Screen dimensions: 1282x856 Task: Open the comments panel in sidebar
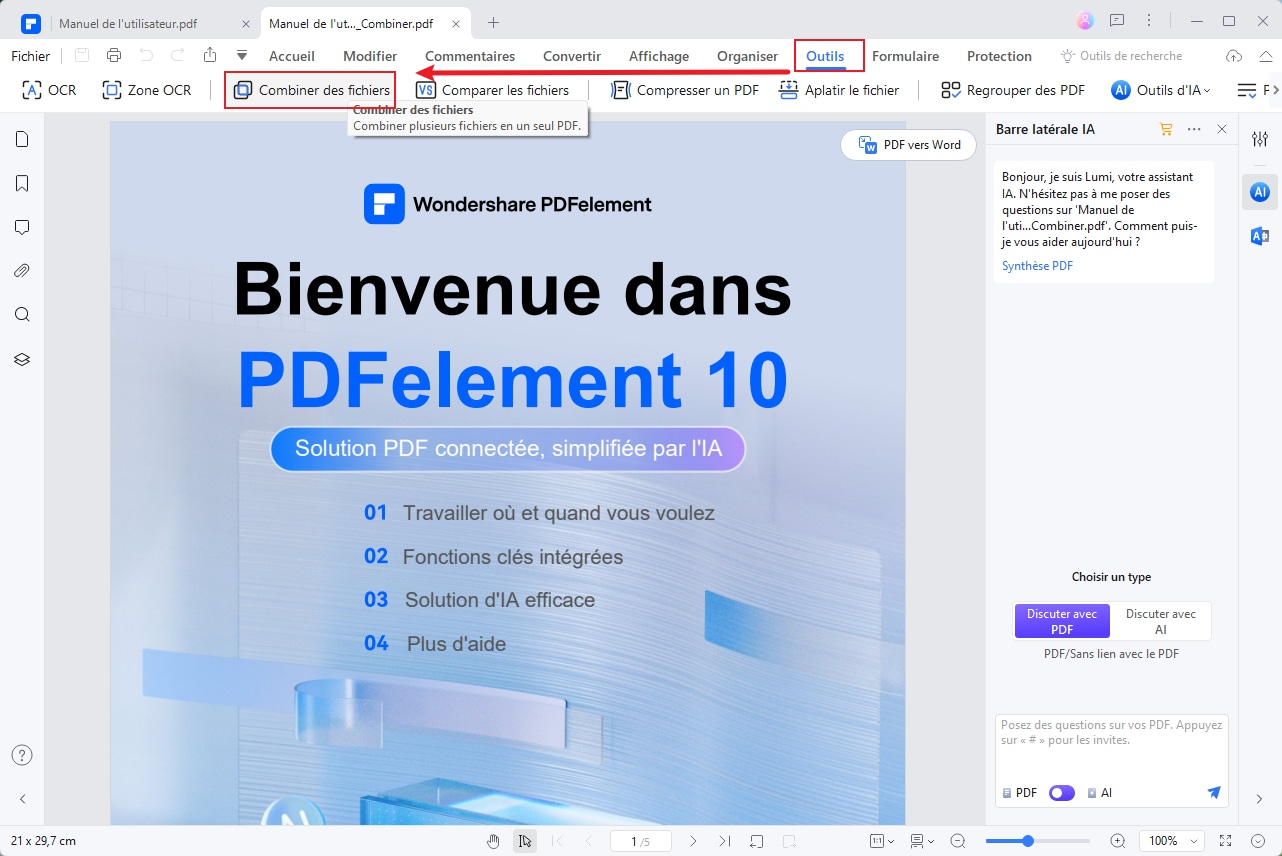pos(22,227)
